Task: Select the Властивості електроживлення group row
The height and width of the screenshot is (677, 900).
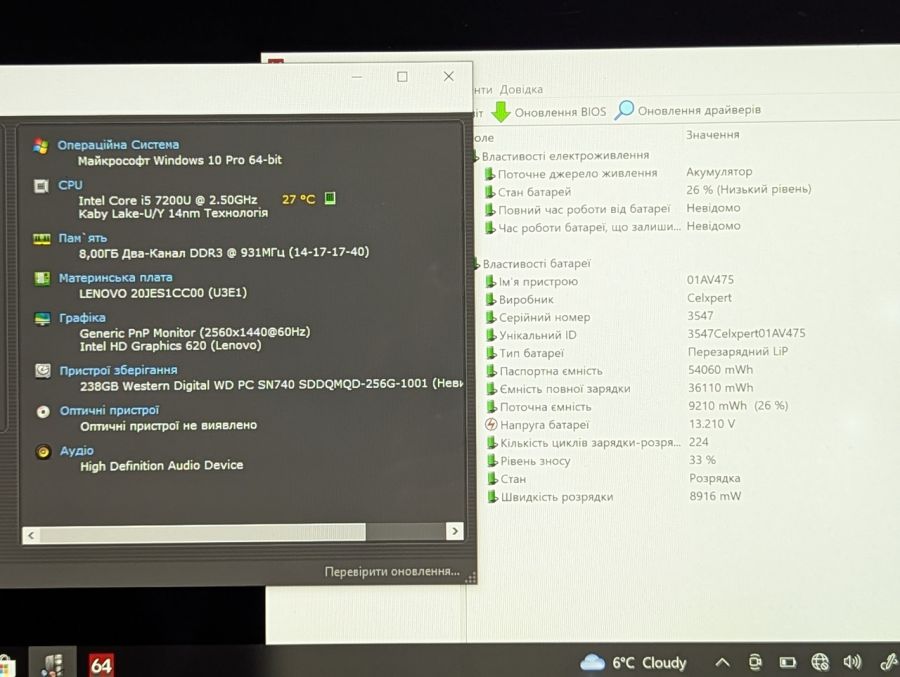Action: pyautogui.click(x=565, y=156)
